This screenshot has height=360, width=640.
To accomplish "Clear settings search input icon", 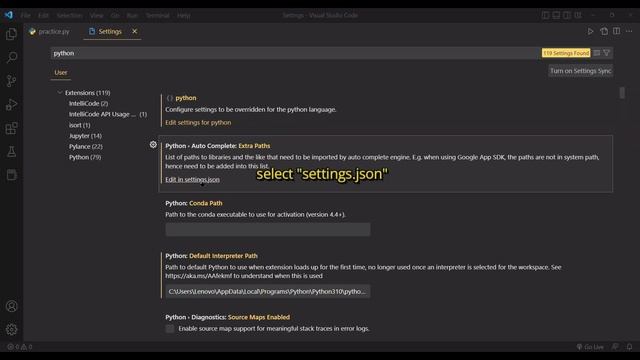I will pyautogui.click(x=597, y=53).
